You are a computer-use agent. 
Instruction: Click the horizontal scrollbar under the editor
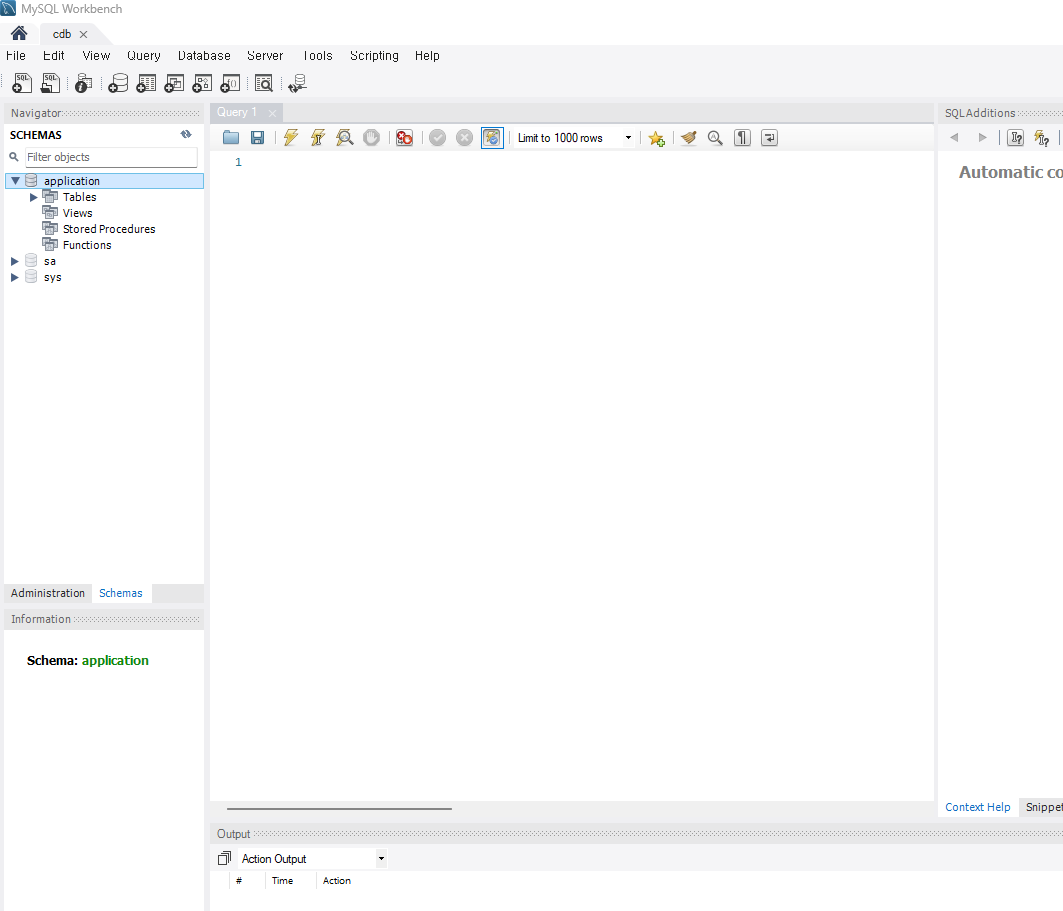[x=339, y=809]
